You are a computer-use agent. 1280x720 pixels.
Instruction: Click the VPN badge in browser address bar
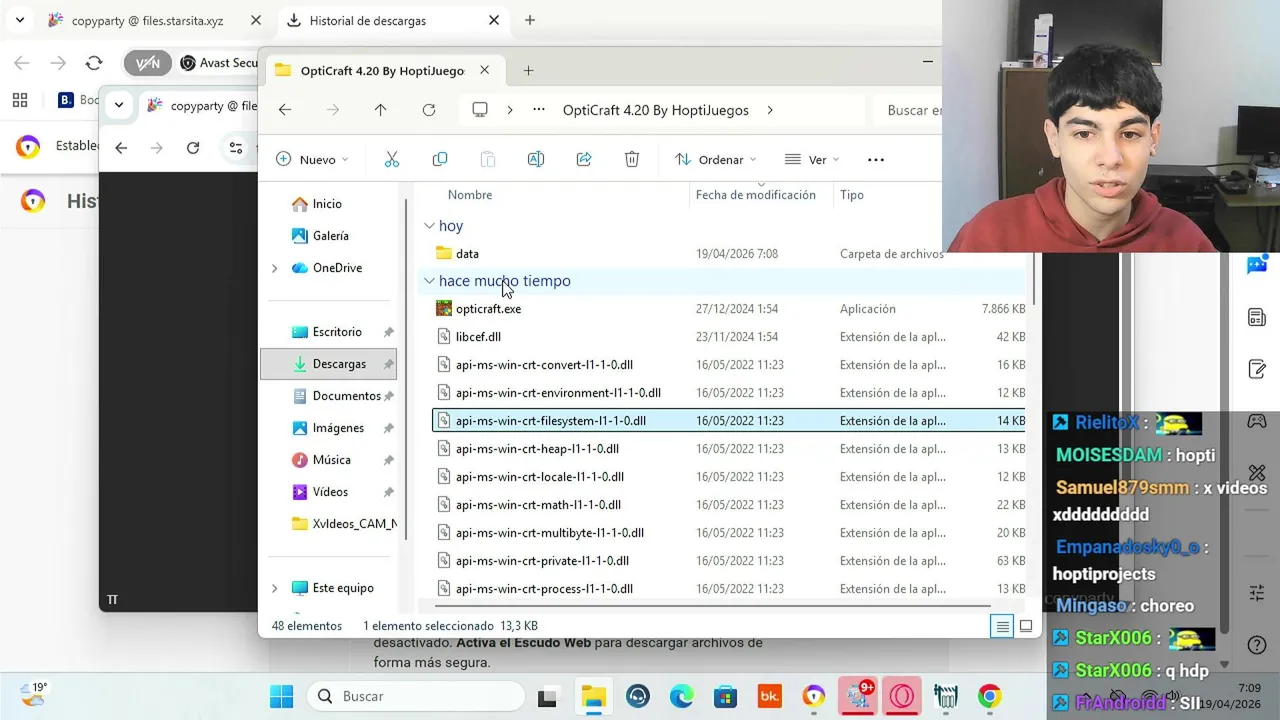pos(148,63)
